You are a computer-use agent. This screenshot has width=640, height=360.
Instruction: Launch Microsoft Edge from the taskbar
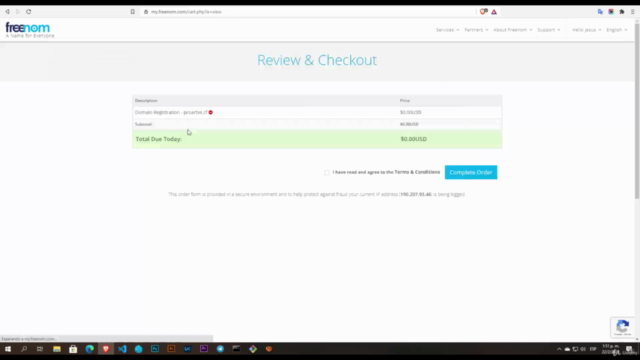(x=89, y=349)
